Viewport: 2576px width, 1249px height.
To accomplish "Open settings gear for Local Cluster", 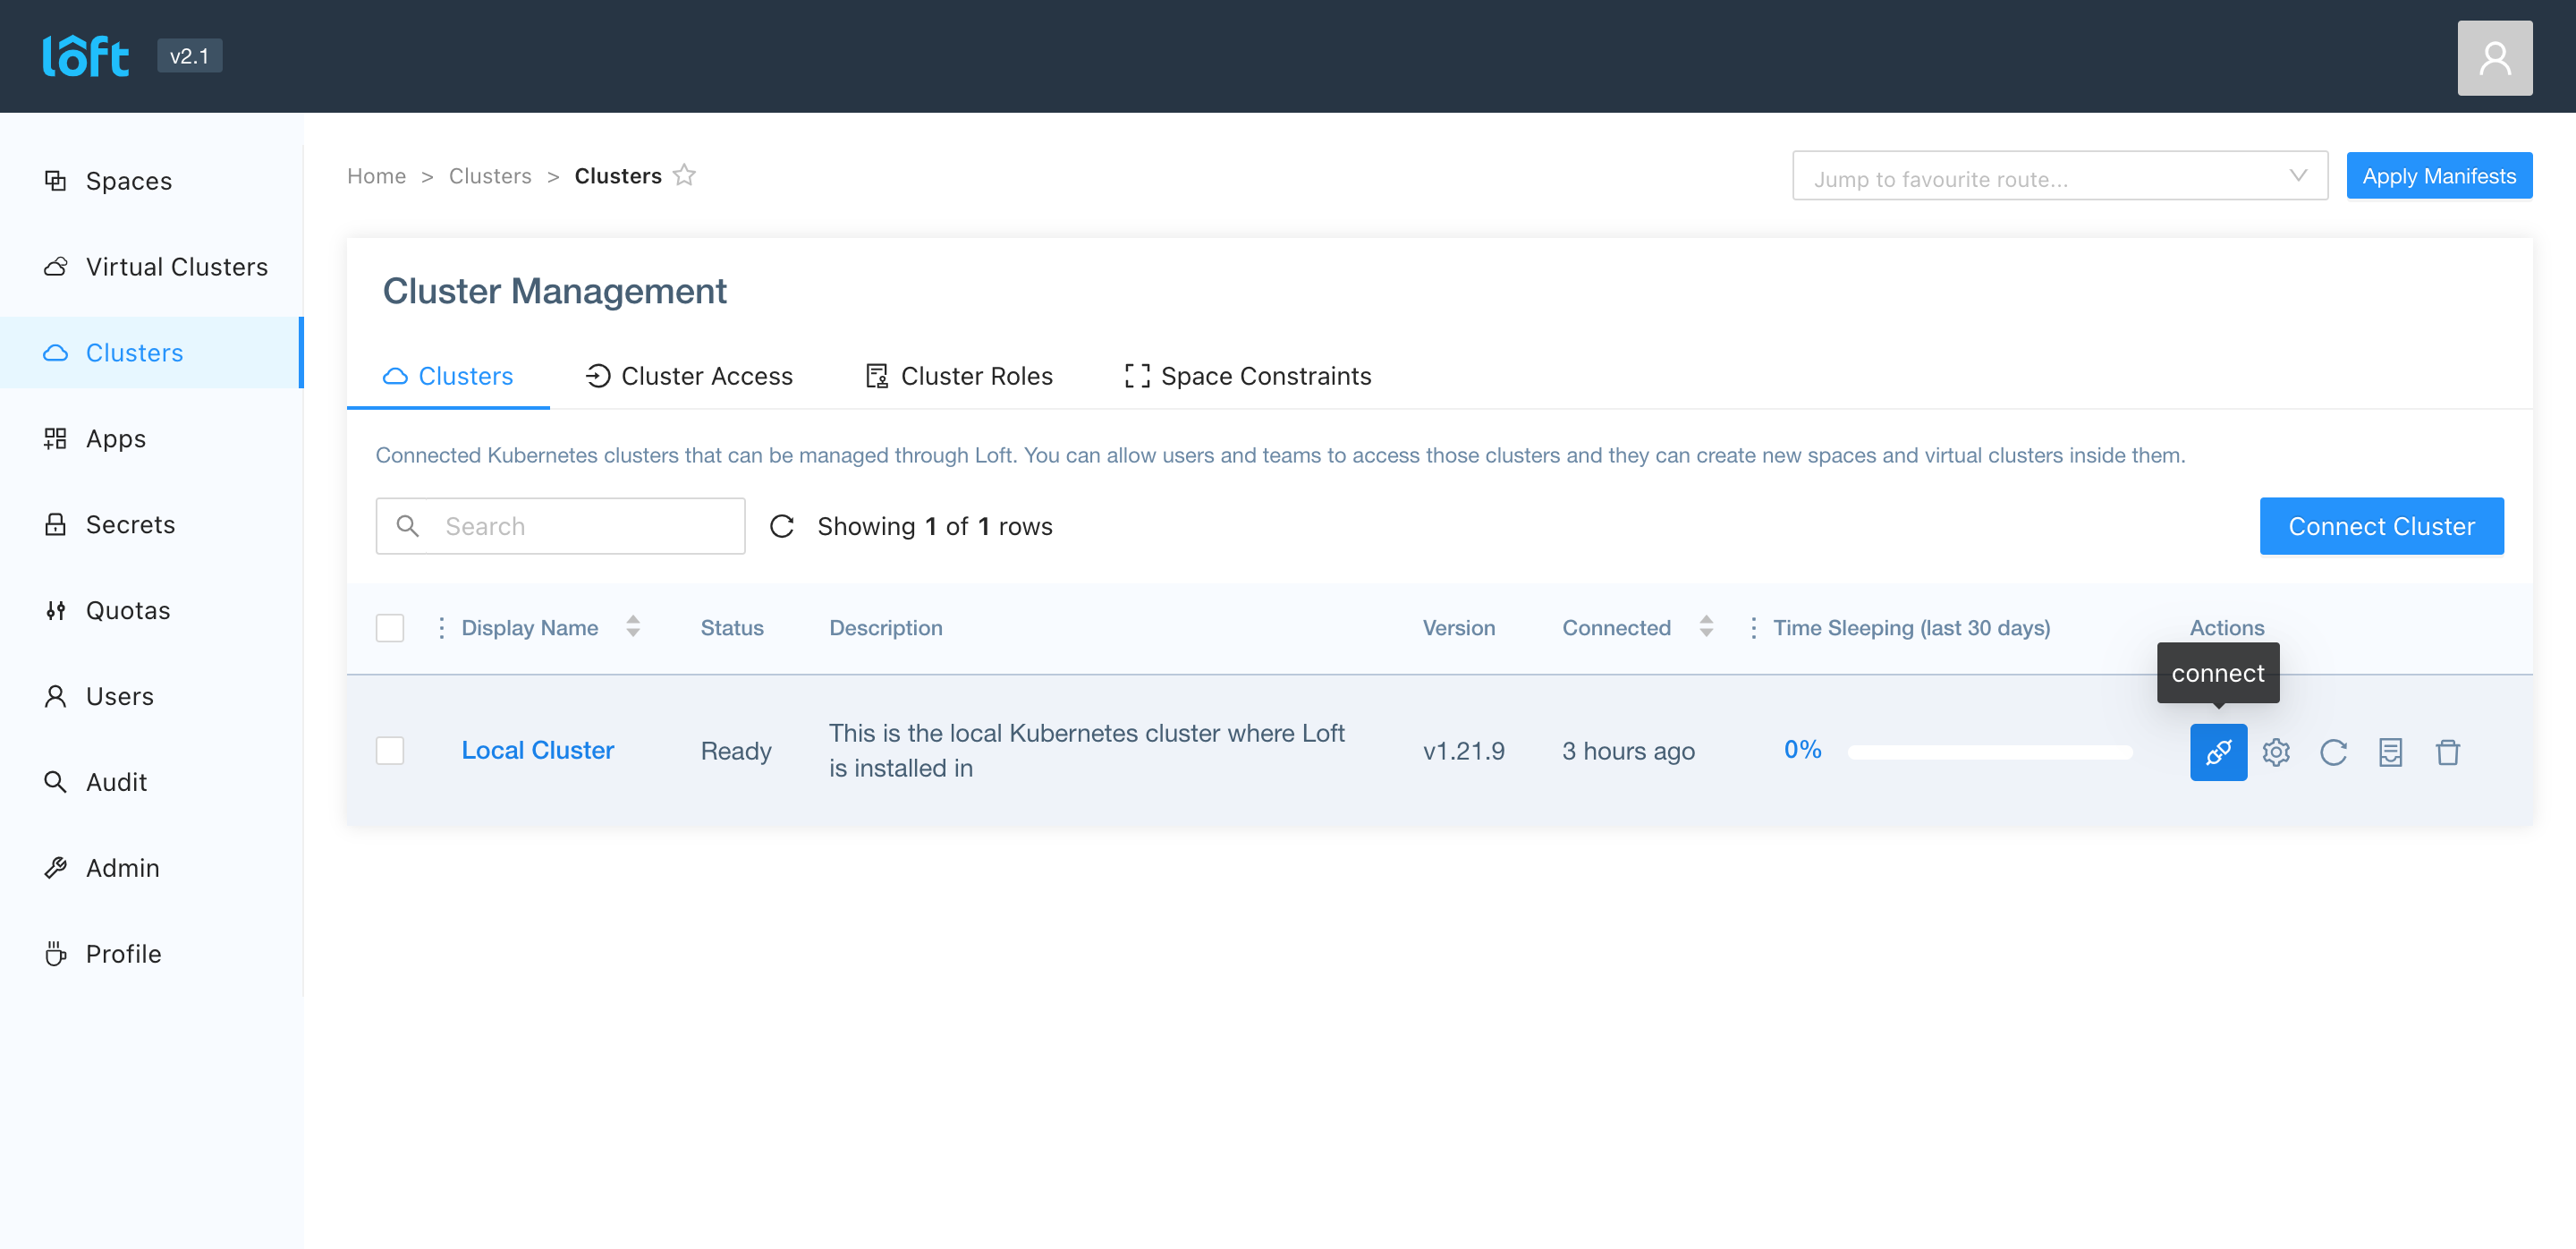I will point(2276,752).
